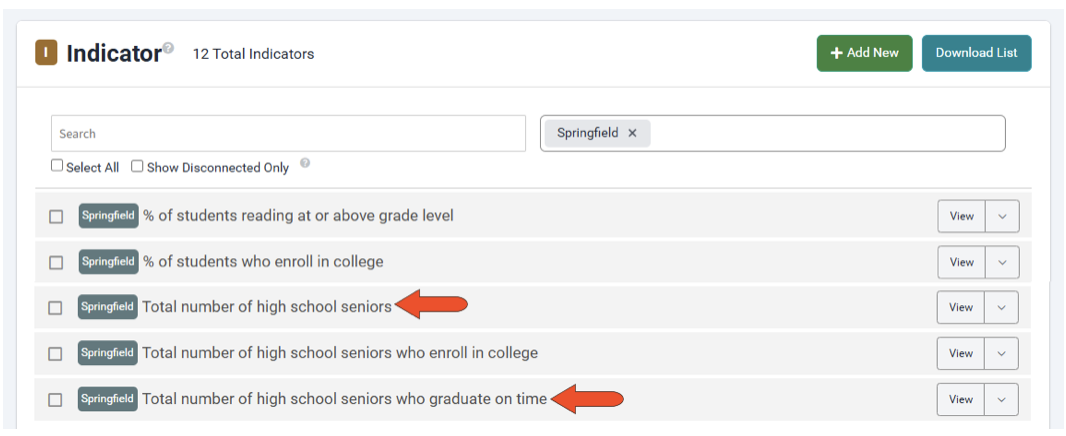Open dropdown arrow for seniors who graduate on time

pyautogui.click(x=1002, y=400)
